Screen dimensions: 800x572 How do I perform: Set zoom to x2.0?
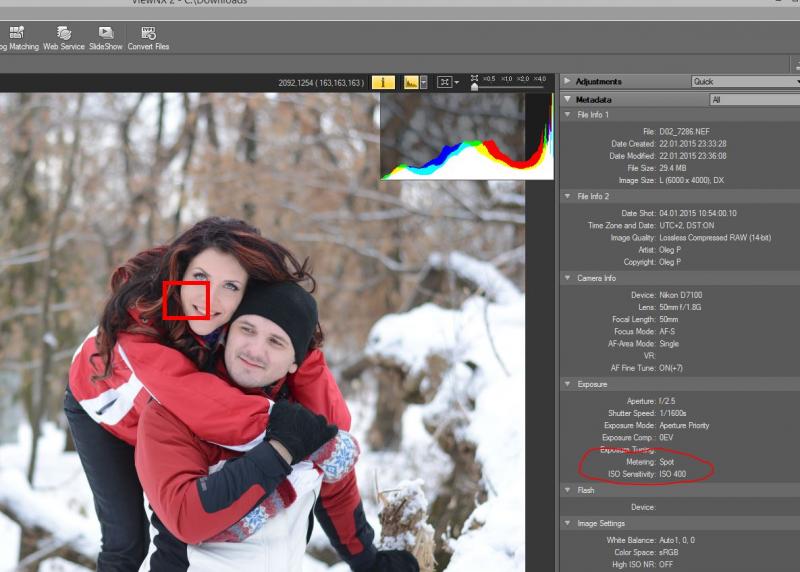click(523, 79)
